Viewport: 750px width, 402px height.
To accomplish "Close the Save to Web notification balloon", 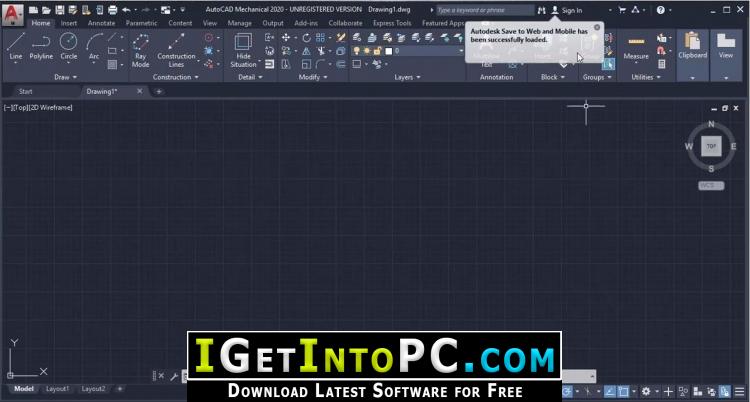I will coord(597,27).
